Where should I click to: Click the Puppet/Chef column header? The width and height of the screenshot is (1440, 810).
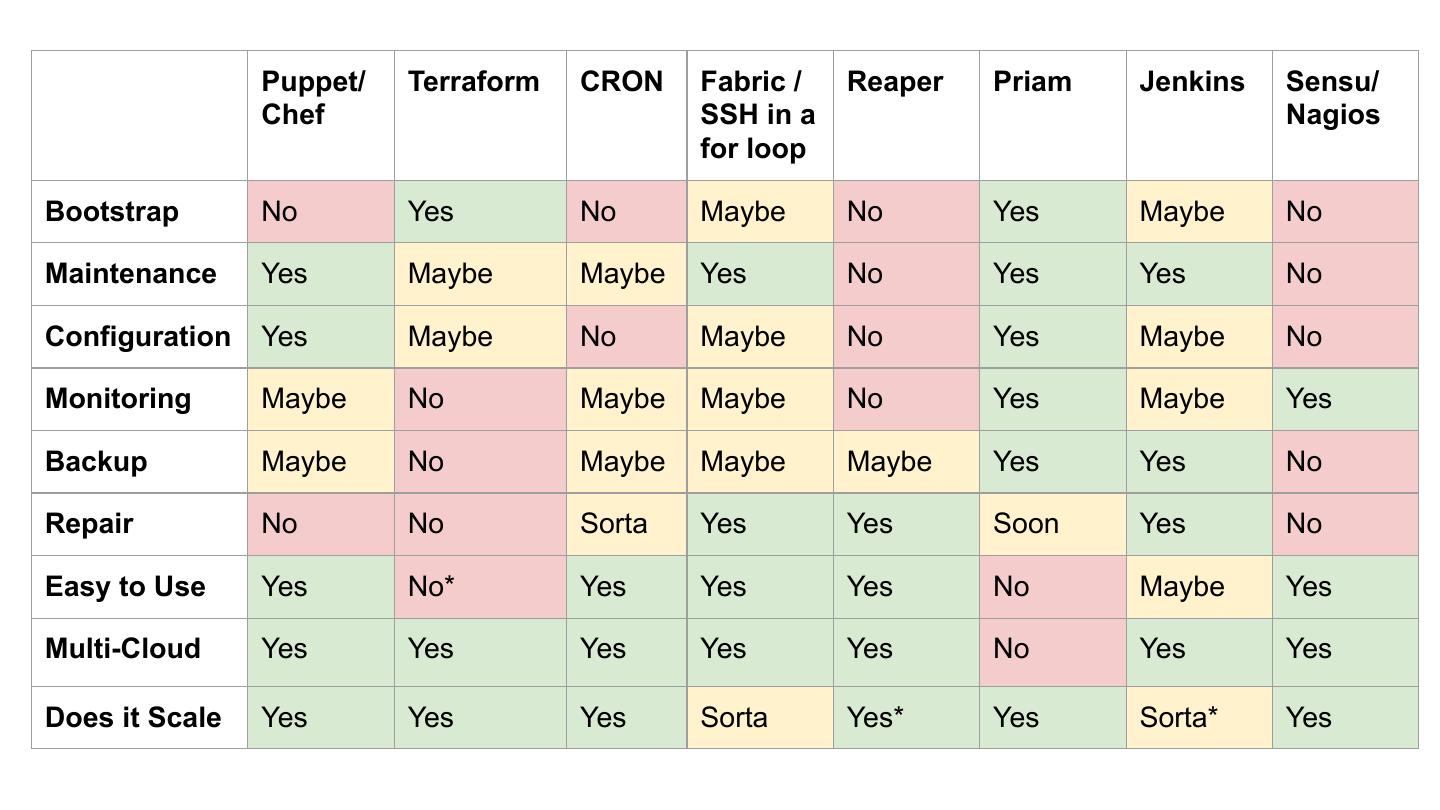pos(312,98)
